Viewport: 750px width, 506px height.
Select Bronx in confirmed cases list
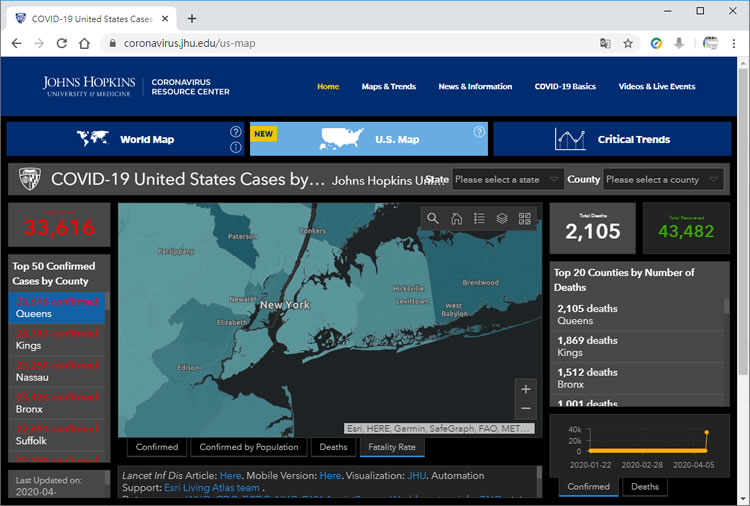(x=56, y=403)
